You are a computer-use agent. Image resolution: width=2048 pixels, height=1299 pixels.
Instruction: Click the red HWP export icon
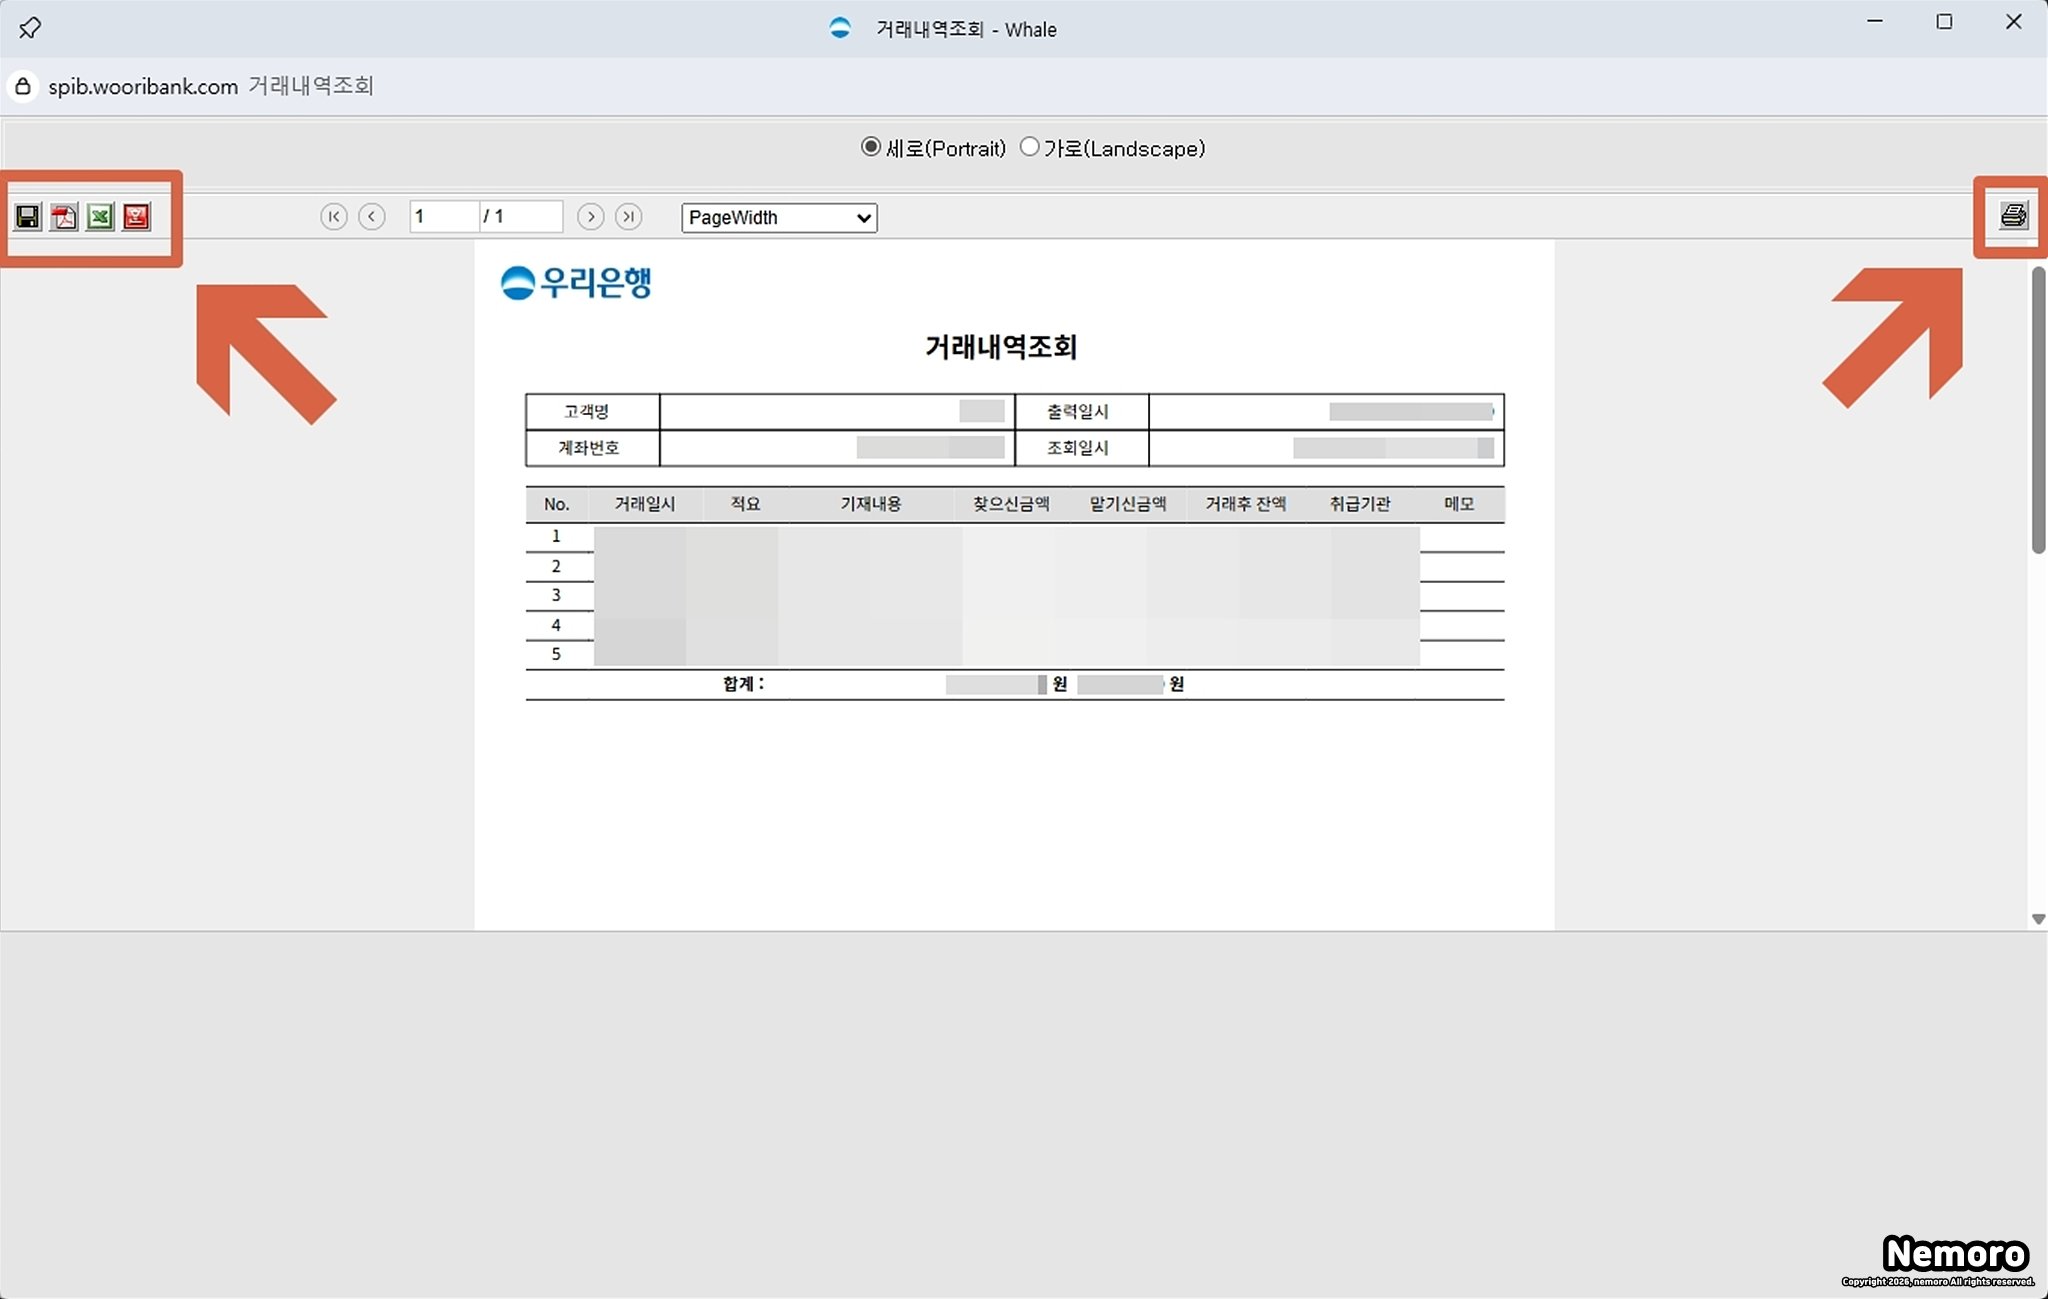137,217
